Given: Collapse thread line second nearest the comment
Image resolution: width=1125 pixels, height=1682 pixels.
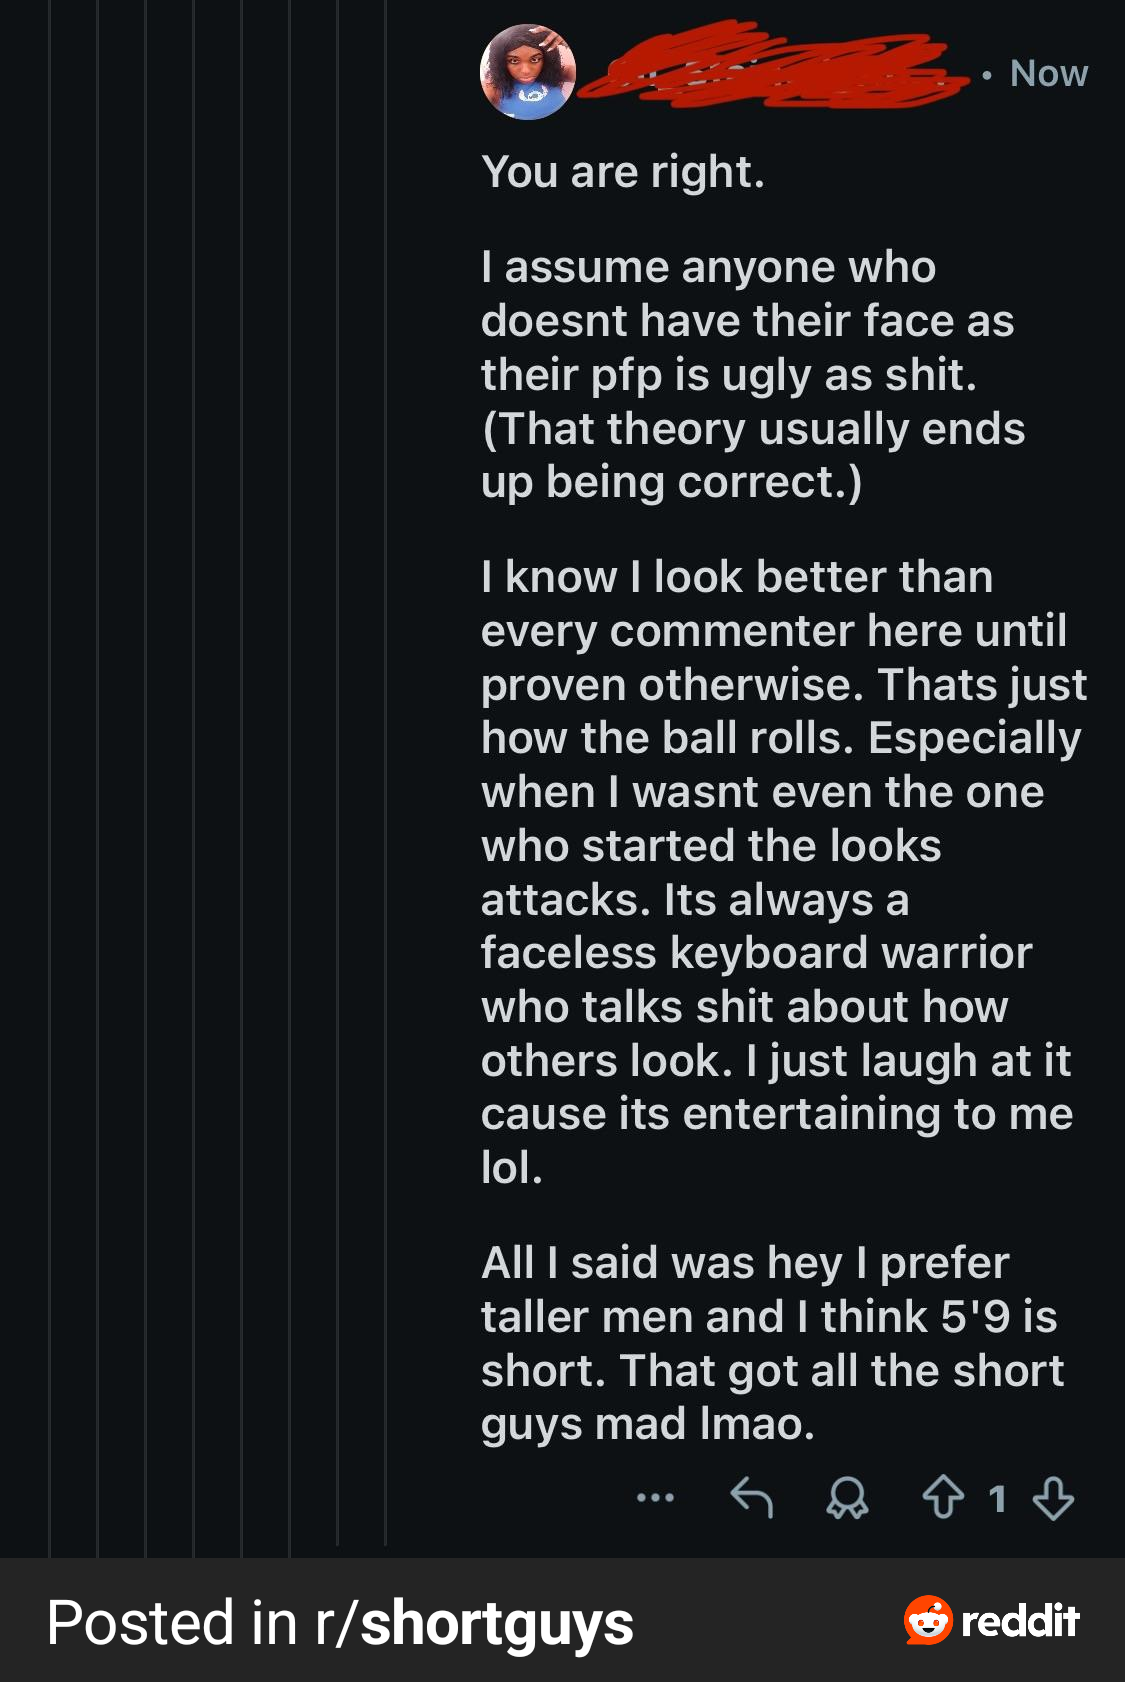Looking at the screenshot, I should click(338, 772).
